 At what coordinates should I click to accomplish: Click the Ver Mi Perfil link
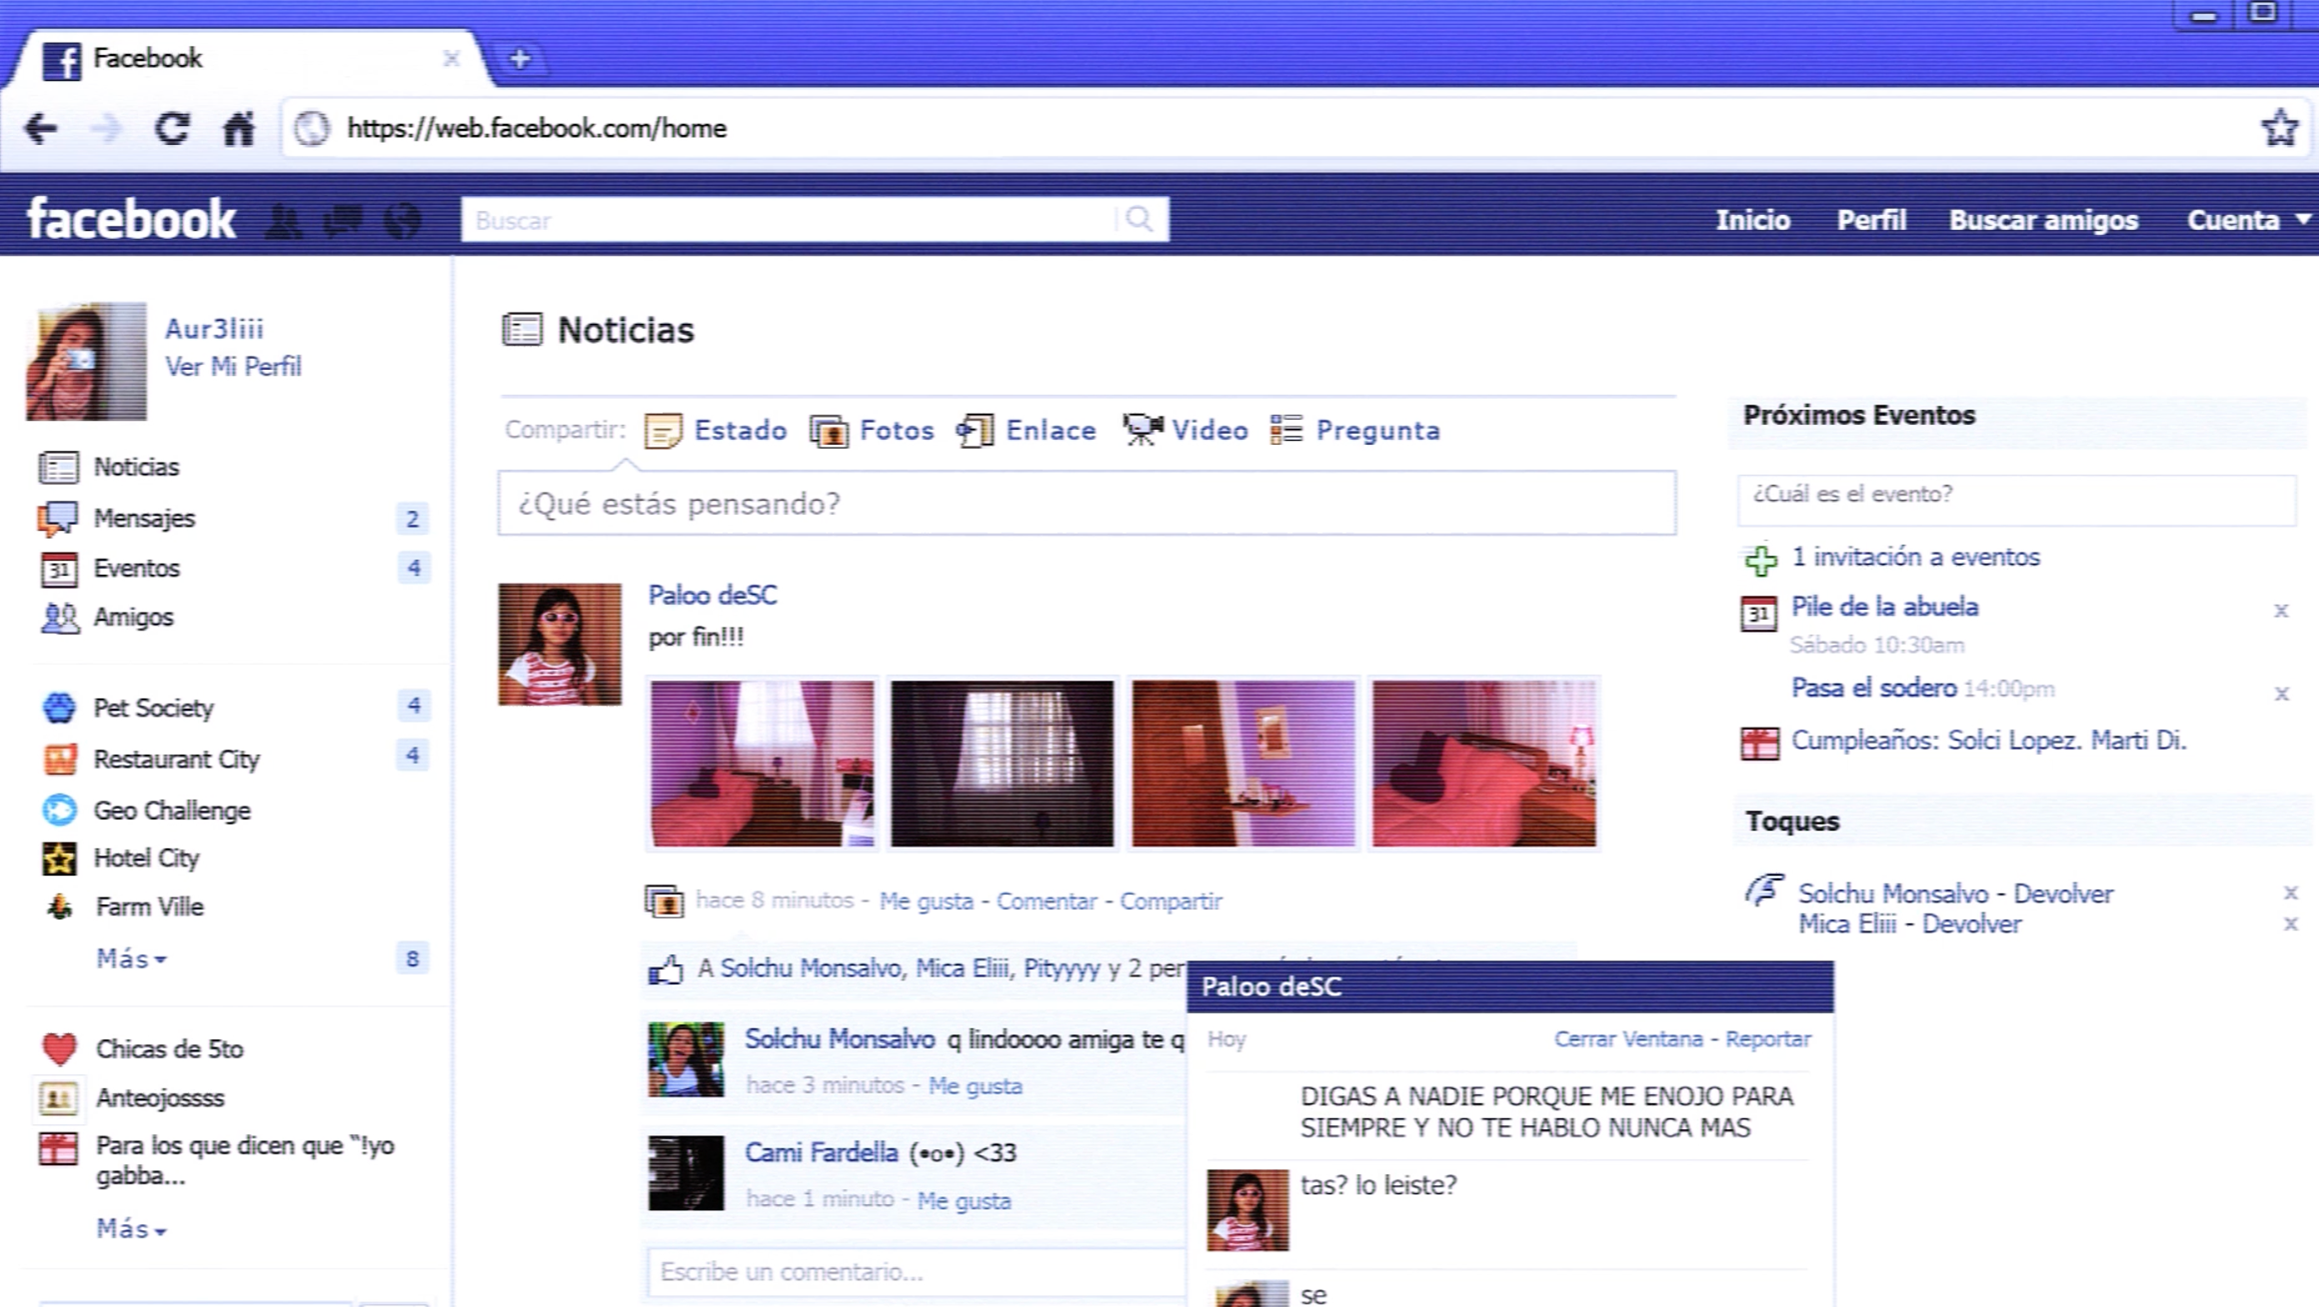pos(233,367)
